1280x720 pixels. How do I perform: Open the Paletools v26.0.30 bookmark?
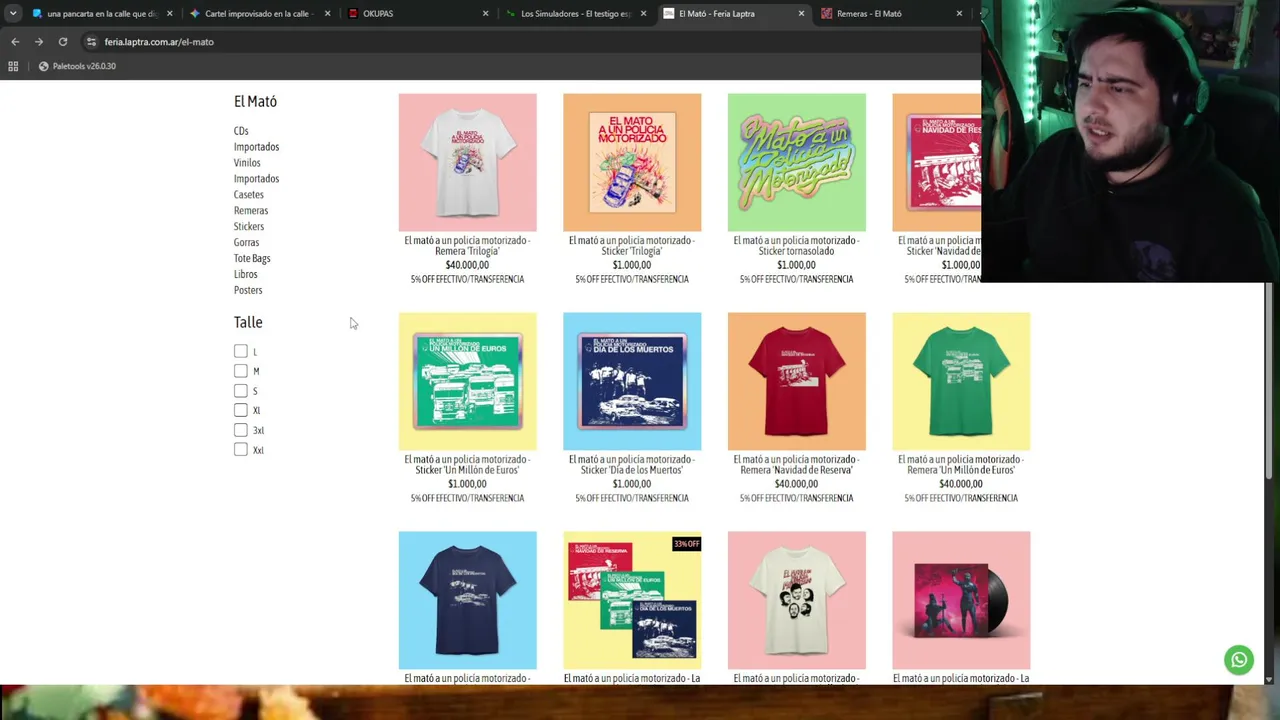tap(77, 66)
